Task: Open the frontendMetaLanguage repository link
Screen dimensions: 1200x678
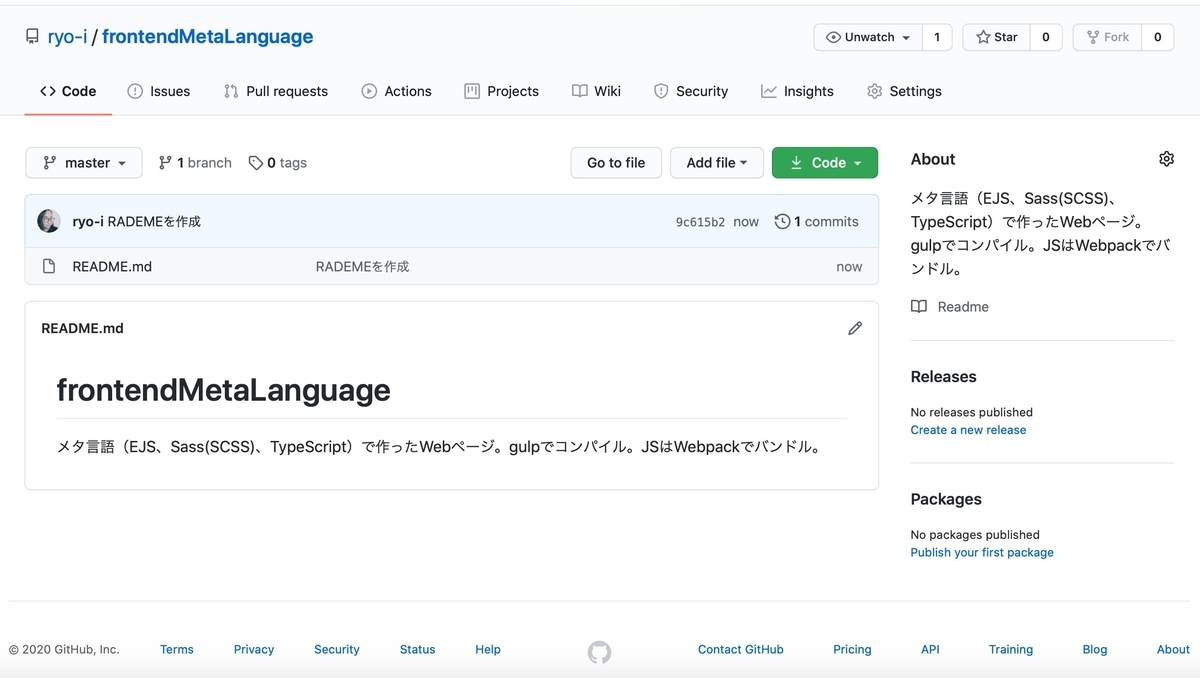Action: [207, 37]
